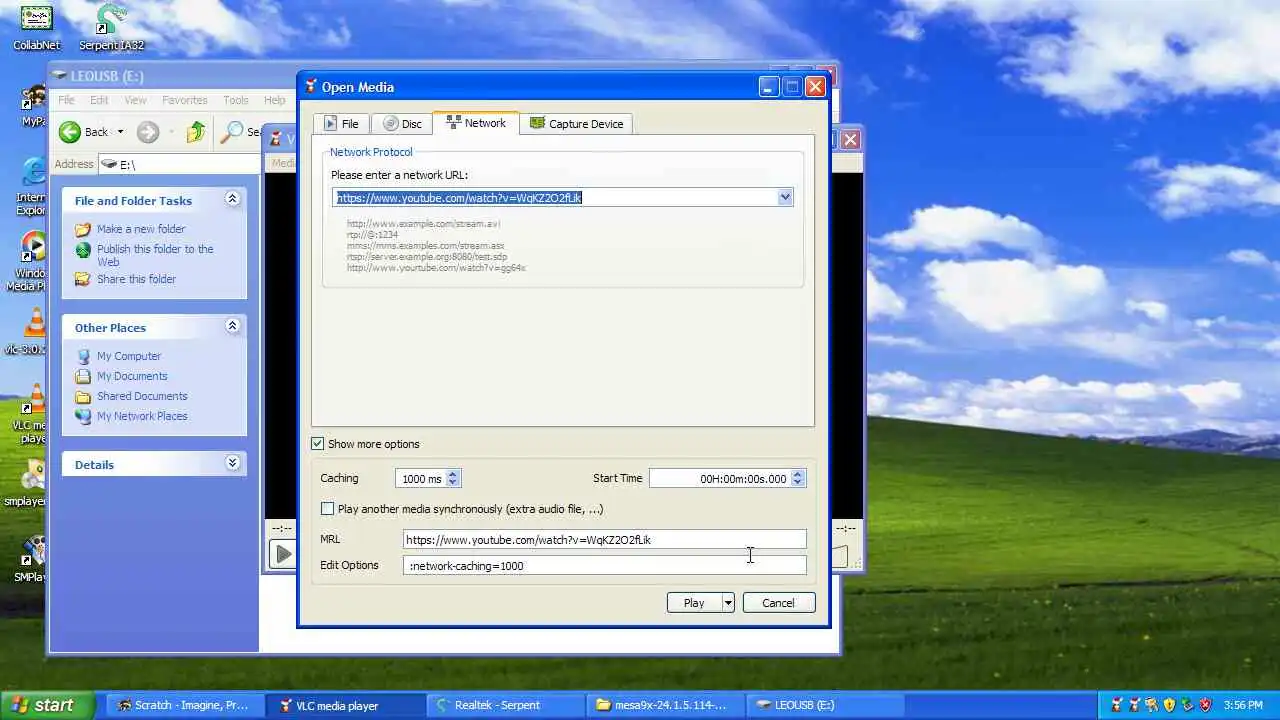Switch to Scratch taskbar item
Screen dimensions: 1280x720
[187, 705]
